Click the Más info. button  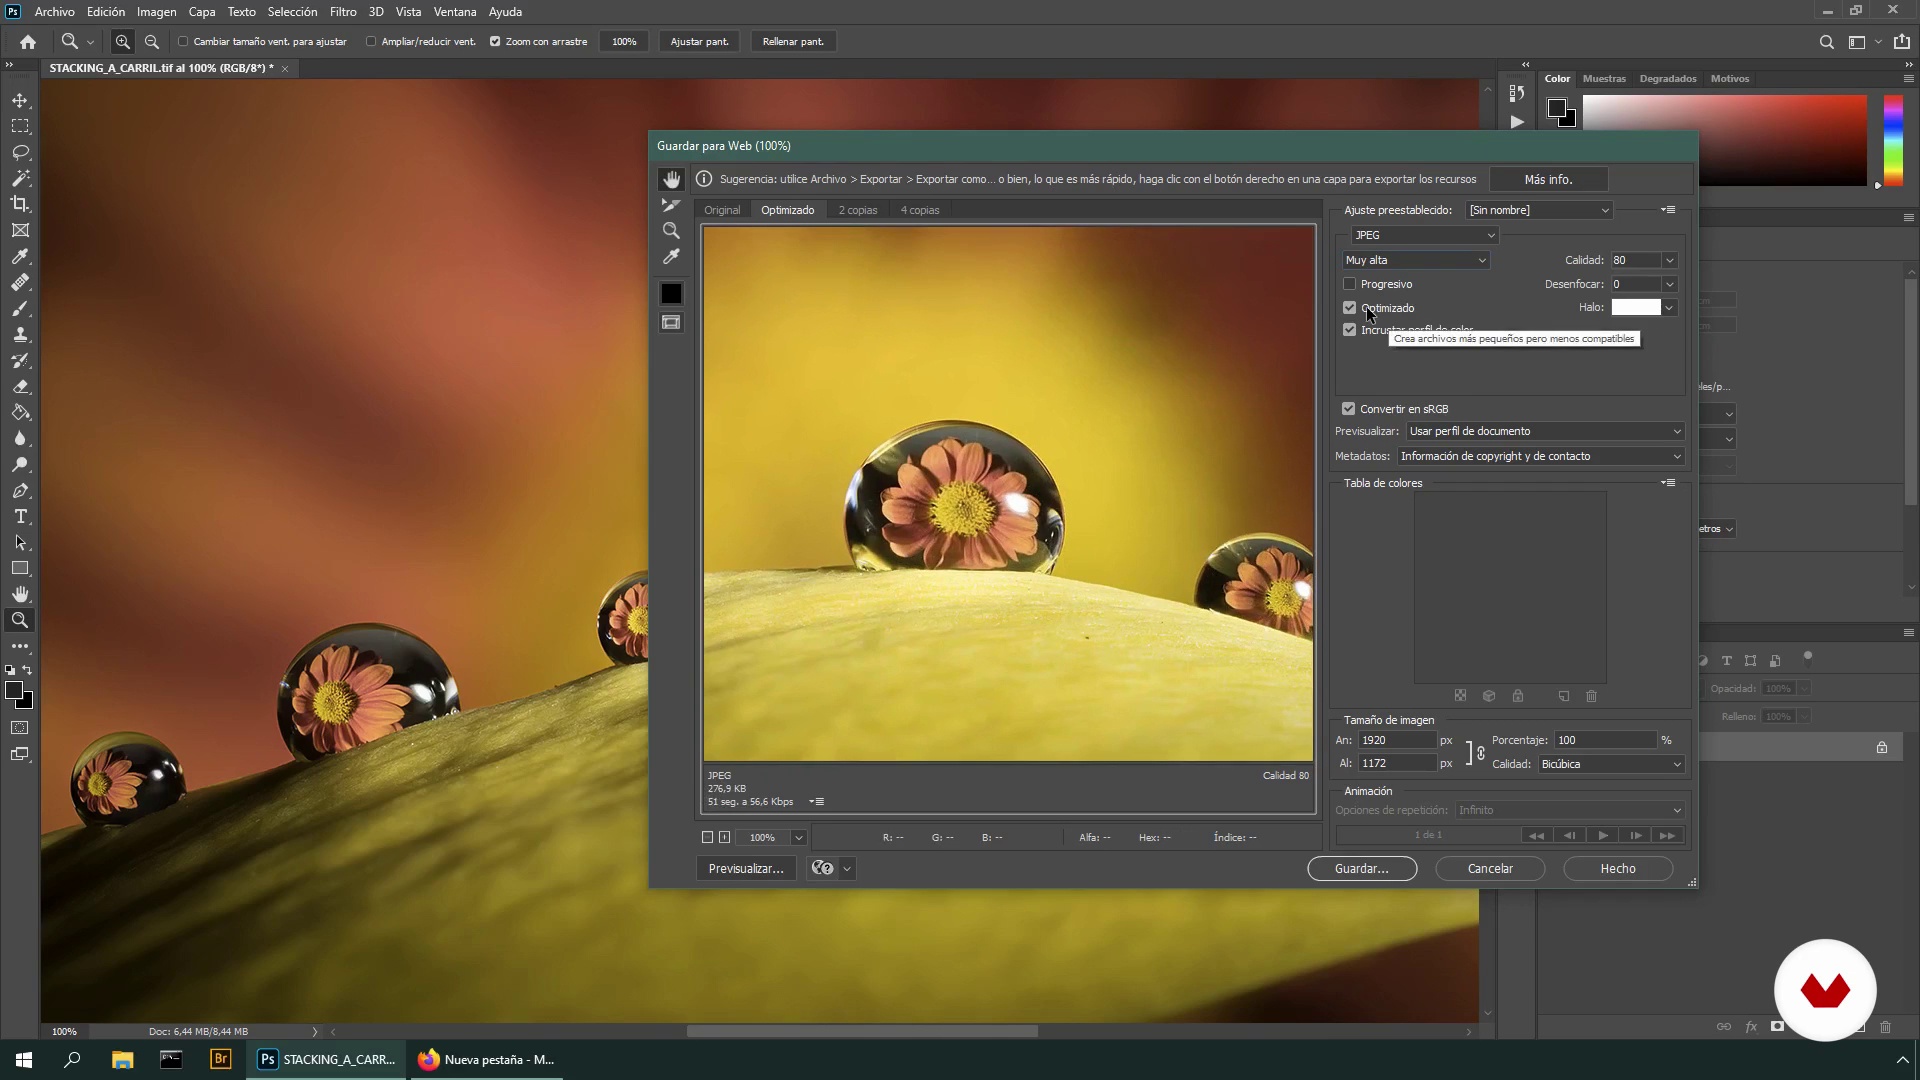[1548, 179]
